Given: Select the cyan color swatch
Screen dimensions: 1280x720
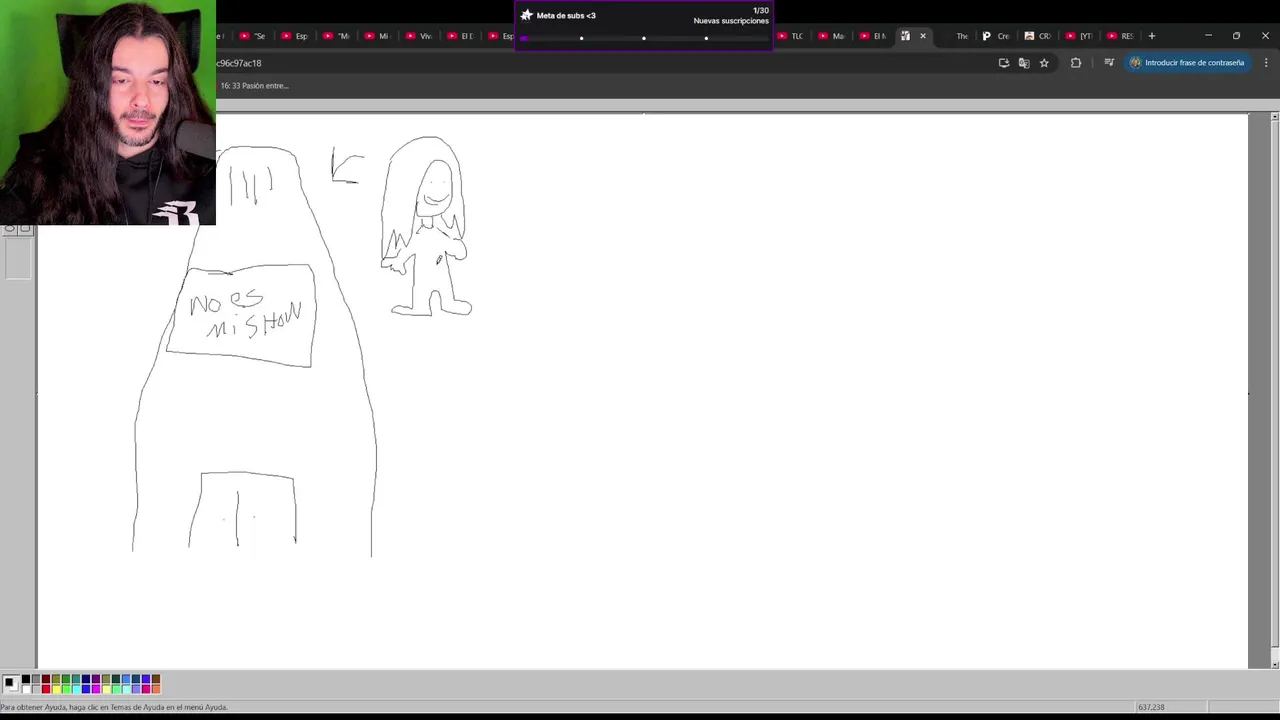Looking at the screenshot, I should coord(76,689).
